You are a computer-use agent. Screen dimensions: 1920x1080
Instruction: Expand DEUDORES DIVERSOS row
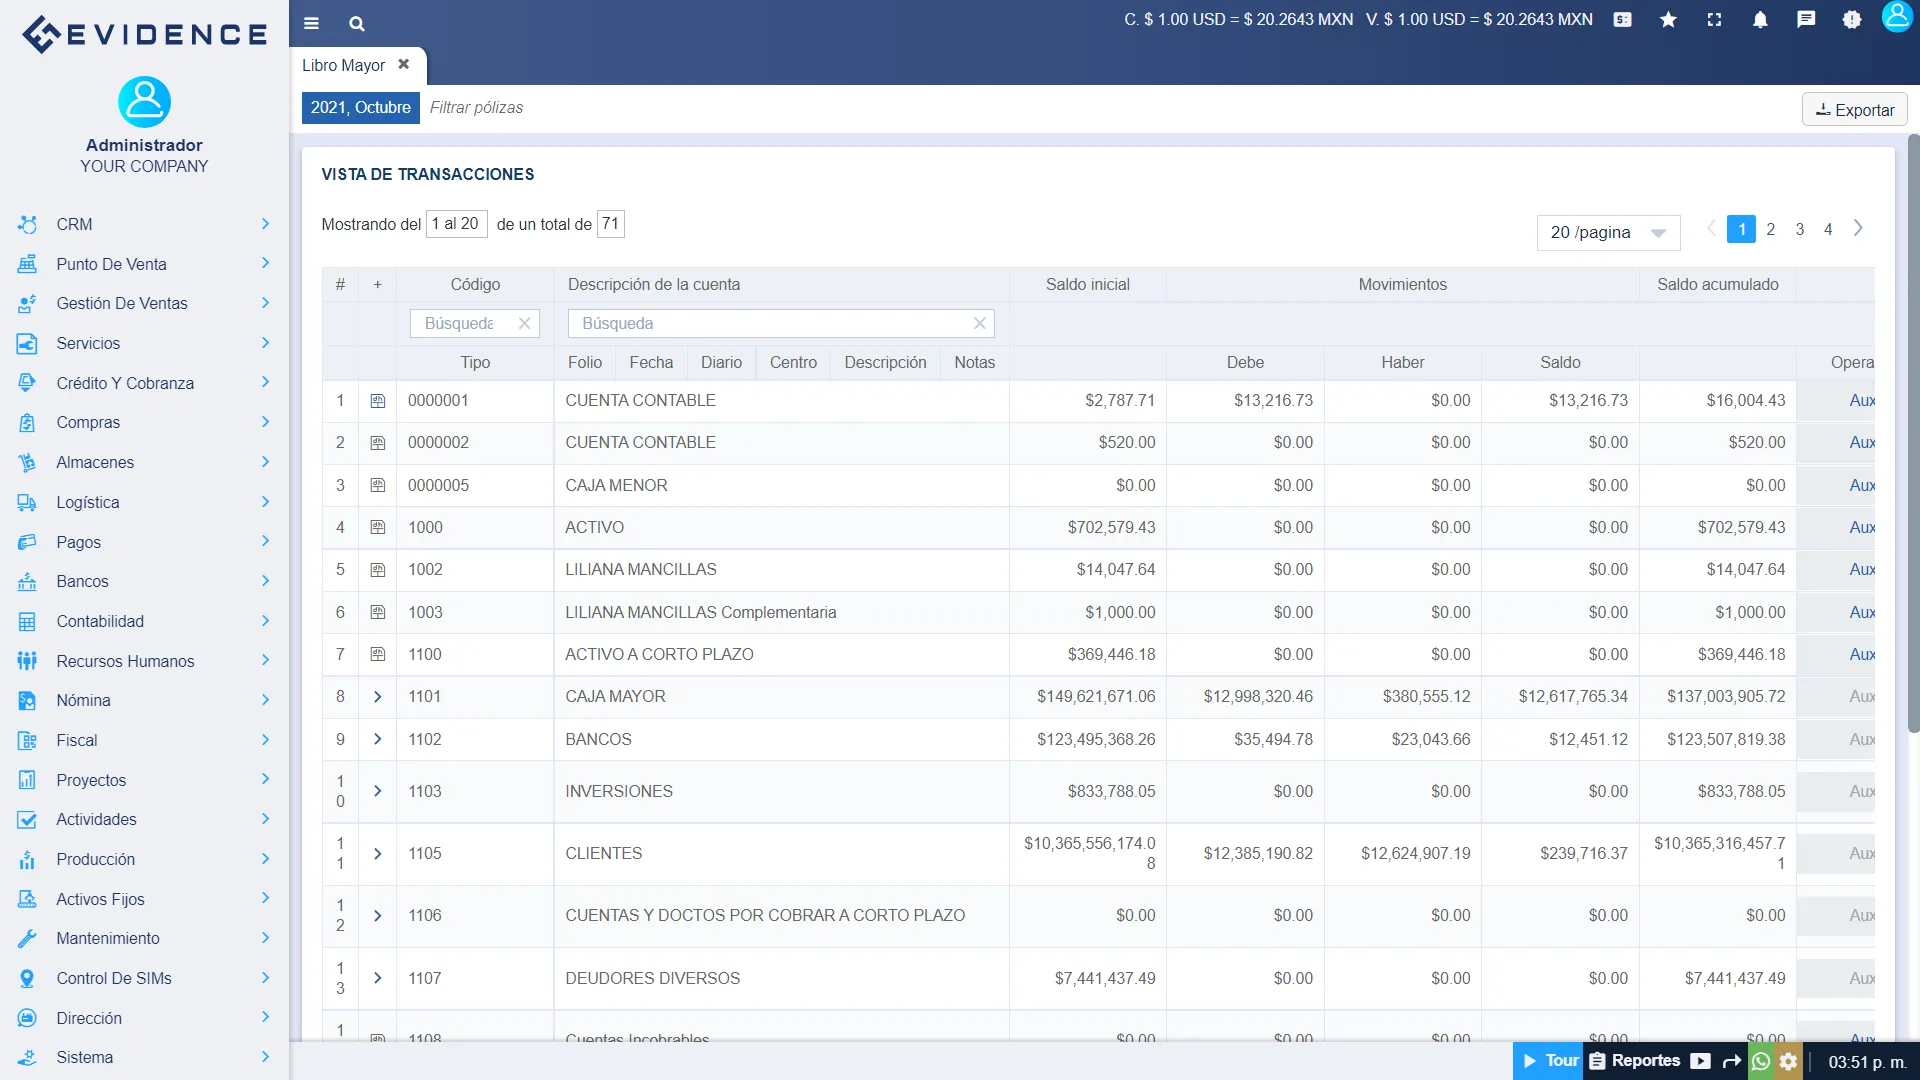tap(378, 978)
